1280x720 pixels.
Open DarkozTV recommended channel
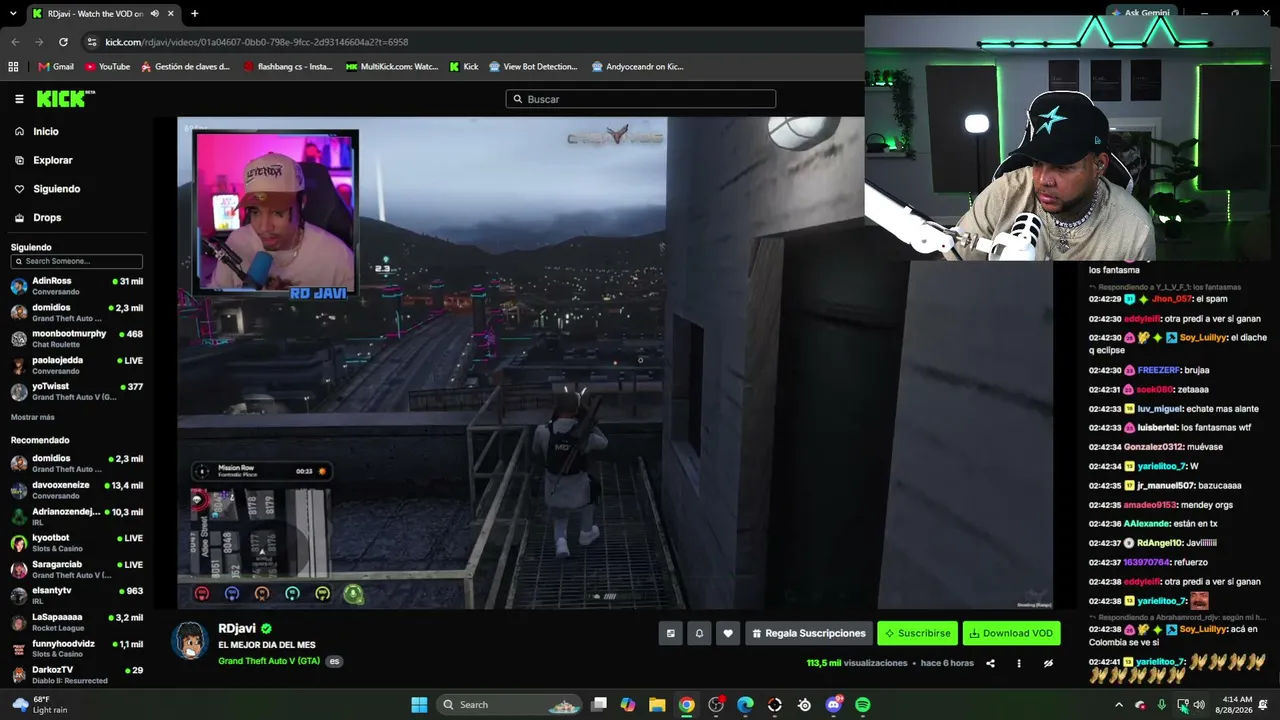[x=77, y=674]
